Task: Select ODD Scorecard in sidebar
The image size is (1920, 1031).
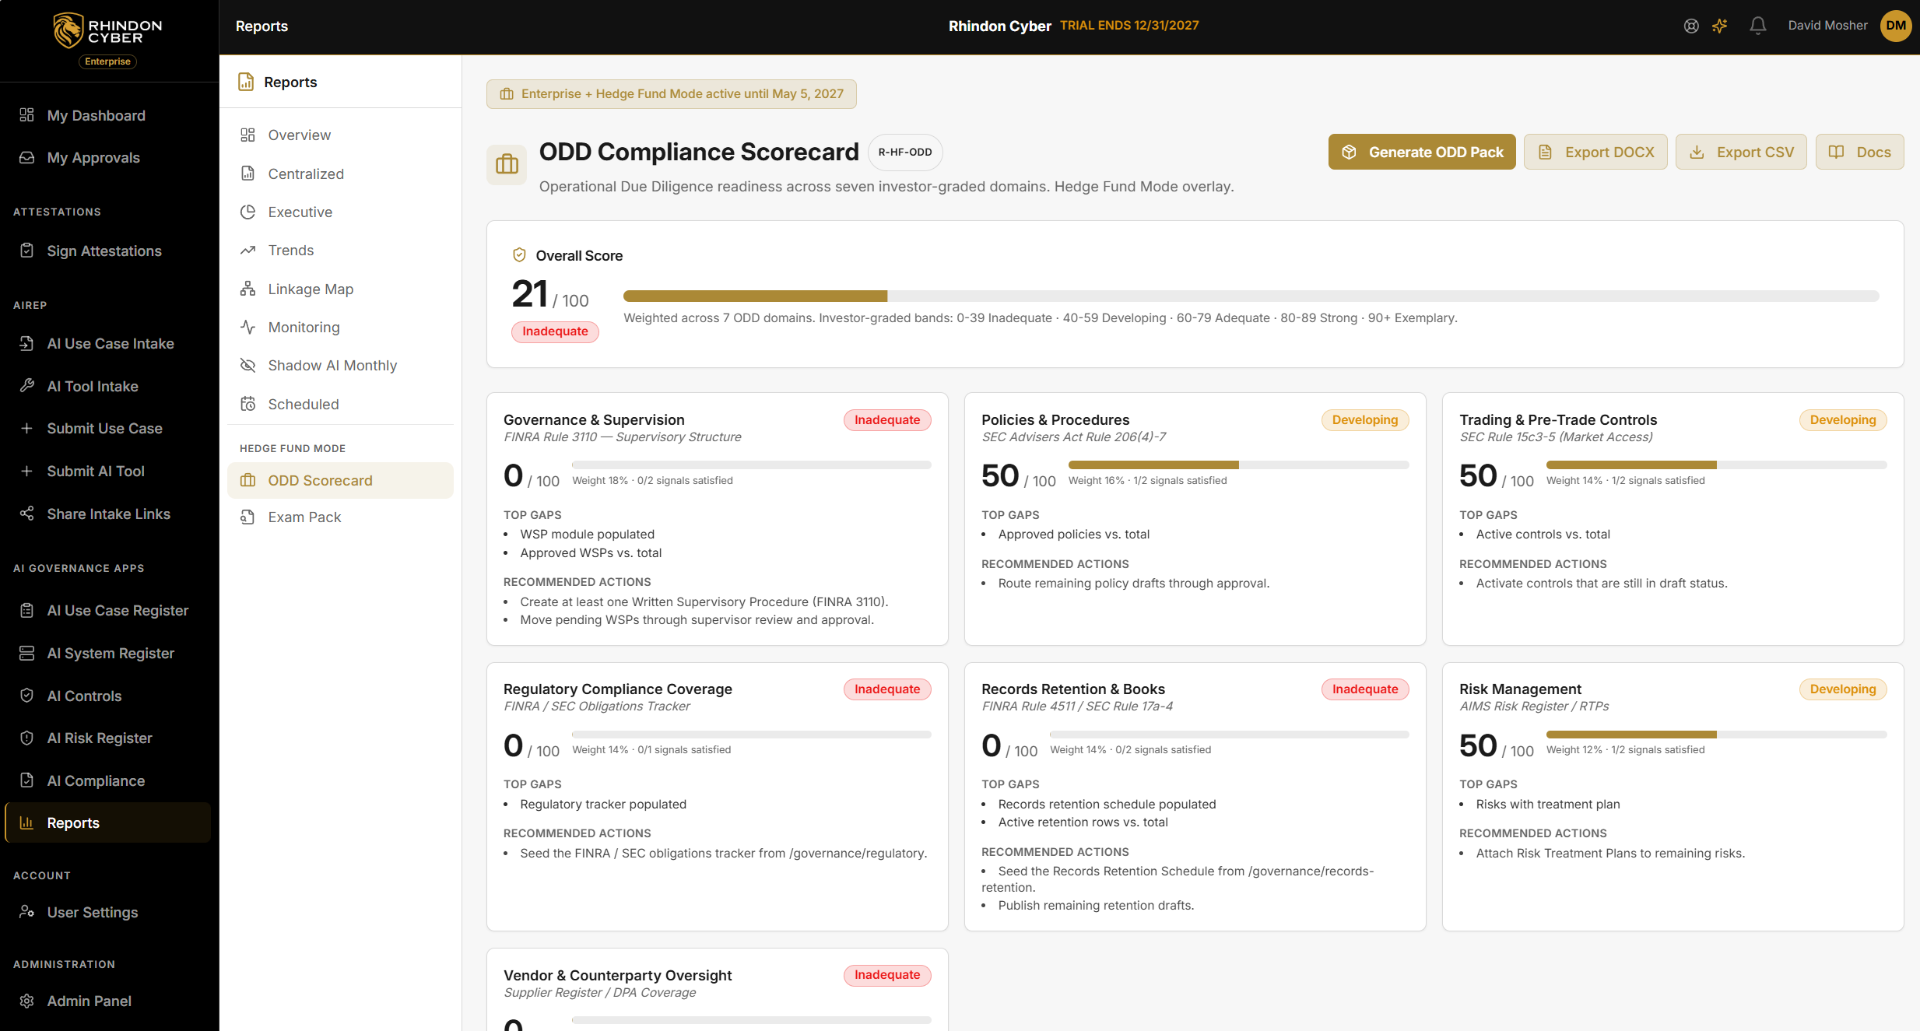Action: point(340,480)
